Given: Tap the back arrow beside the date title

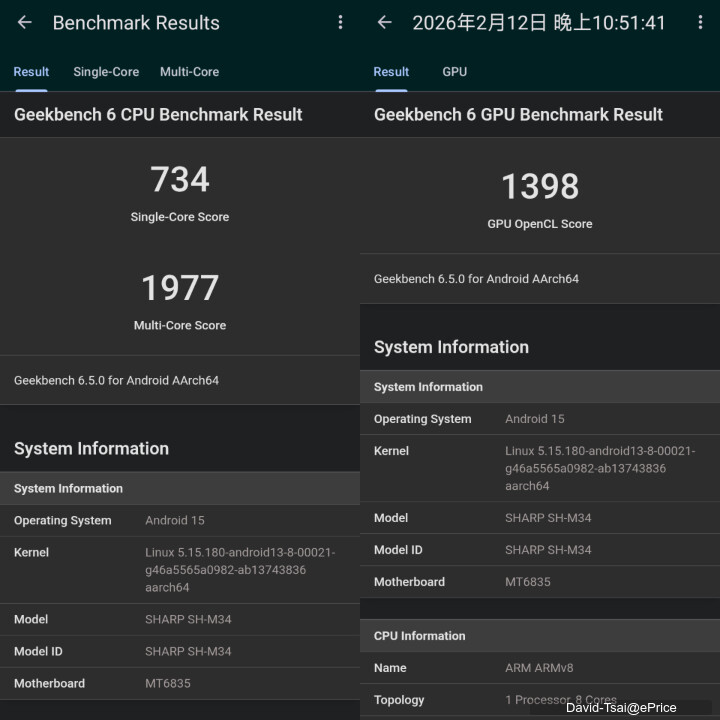Looking at the screenshot, I should [x=384, y=22].
